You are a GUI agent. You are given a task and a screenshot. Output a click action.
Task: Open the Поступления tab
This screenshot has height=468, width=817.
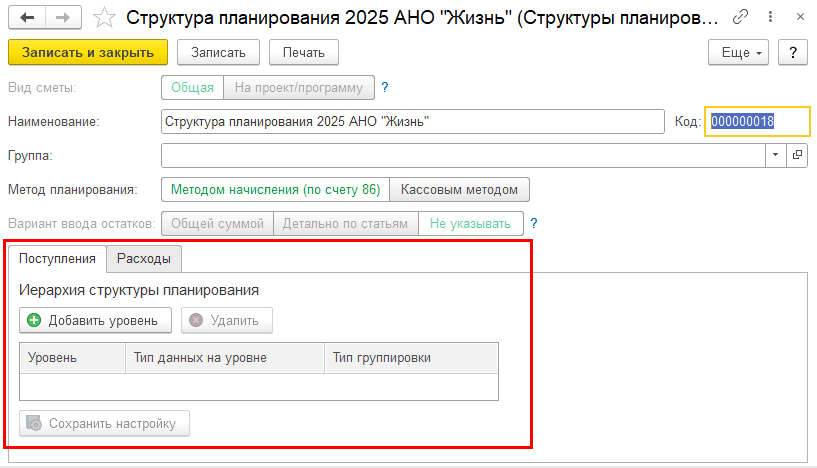[x=57, y=259]
